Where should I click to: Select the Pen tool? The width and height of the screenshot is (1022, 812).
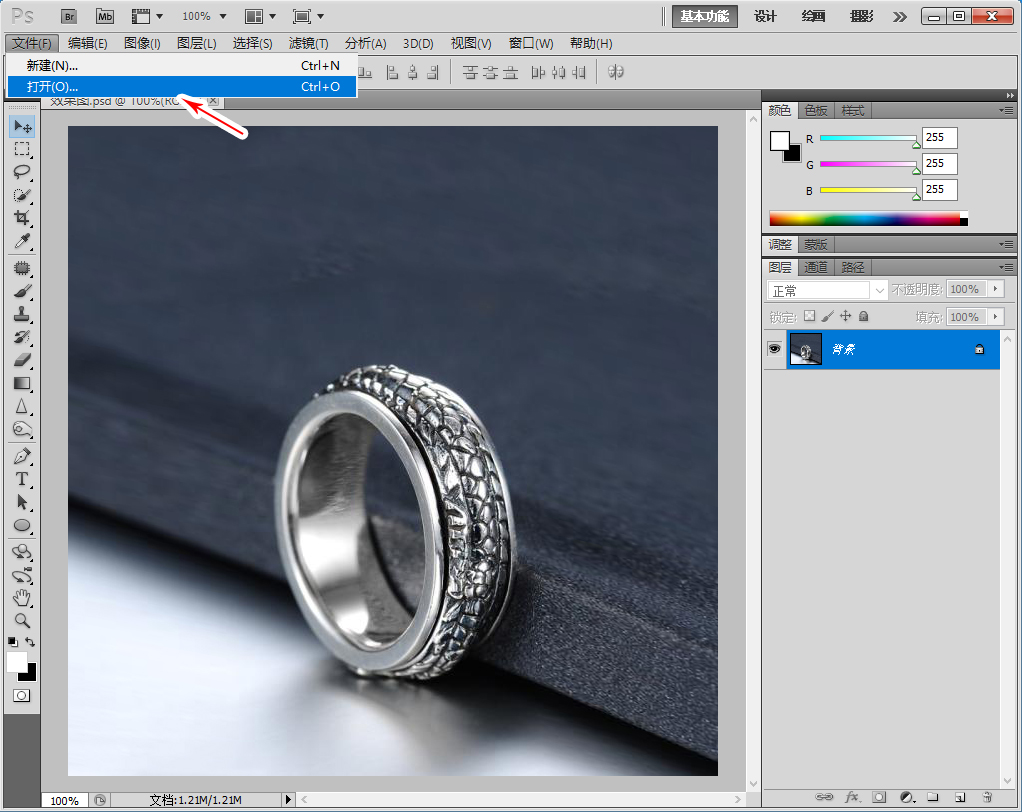point(22,456)
